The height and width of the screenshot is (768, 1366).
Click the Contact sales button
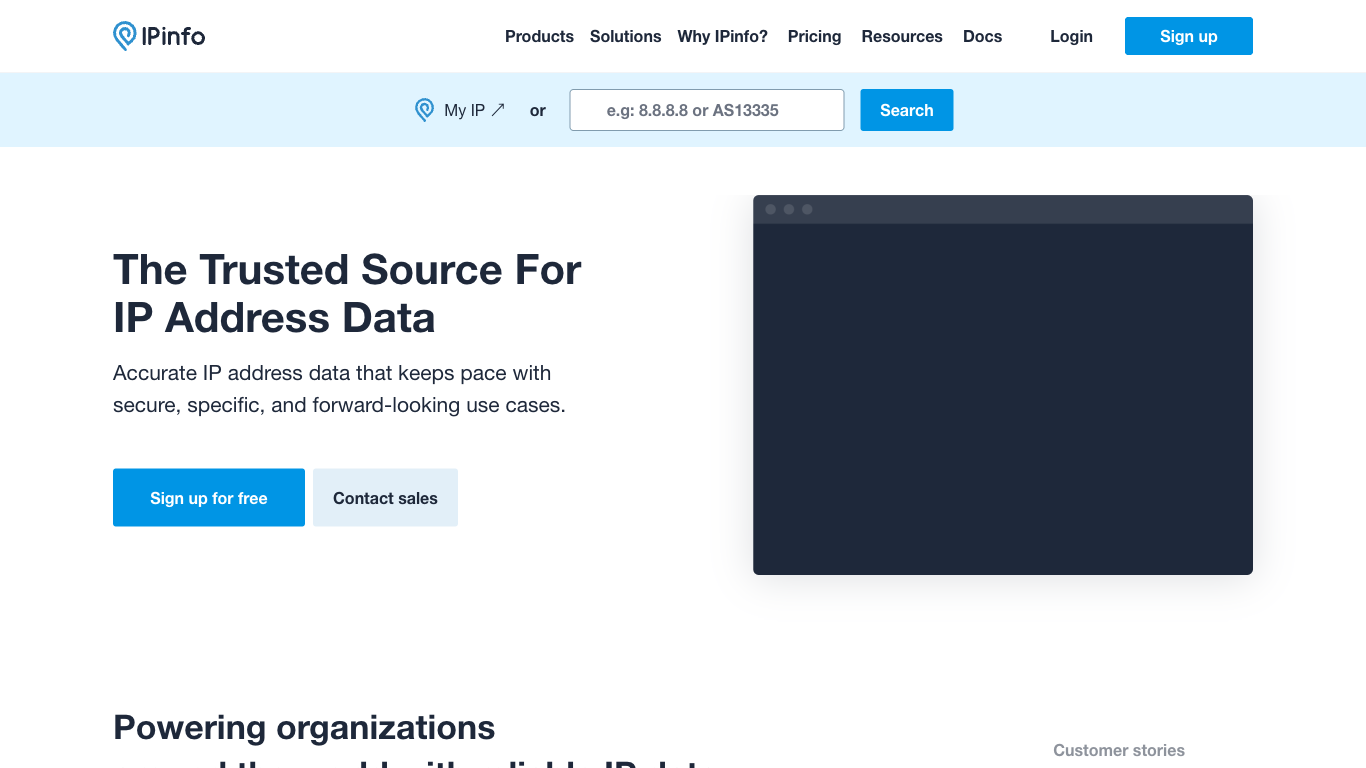(385, 497)
